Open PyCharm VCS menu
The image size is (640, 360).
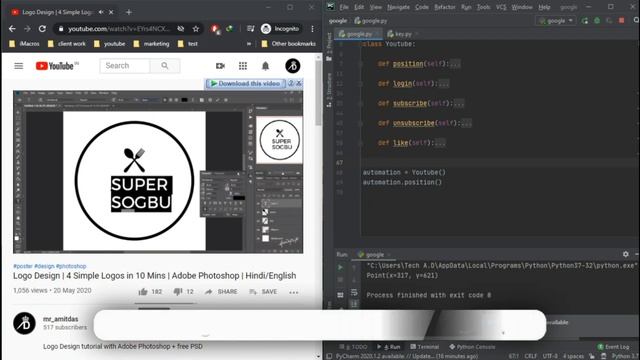point(501,7)
